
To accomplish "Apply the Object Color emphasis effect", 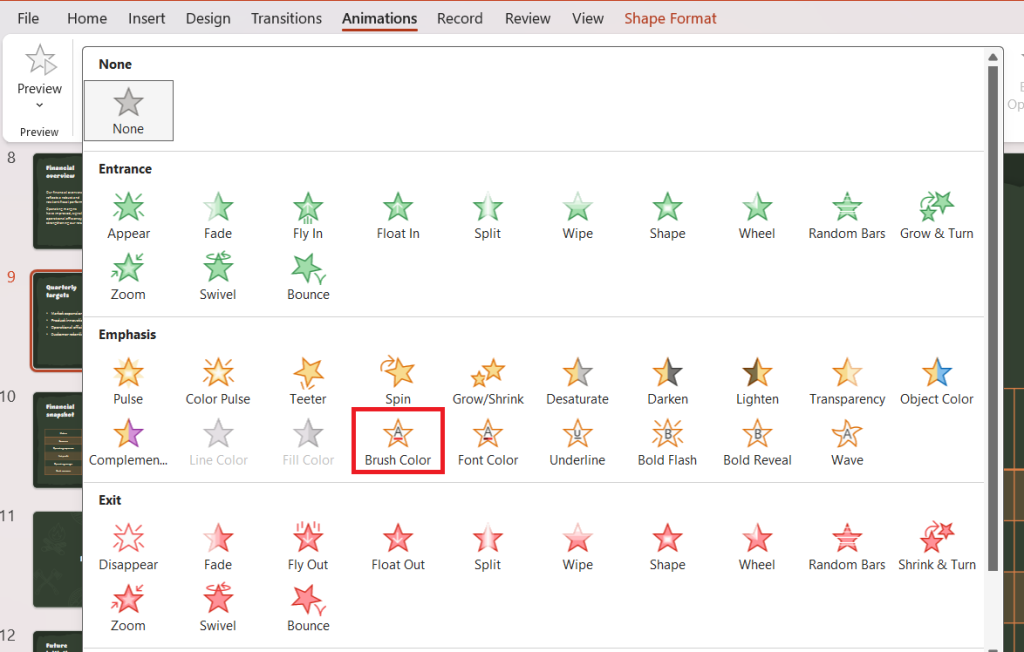I will click(x=936, y=377).
